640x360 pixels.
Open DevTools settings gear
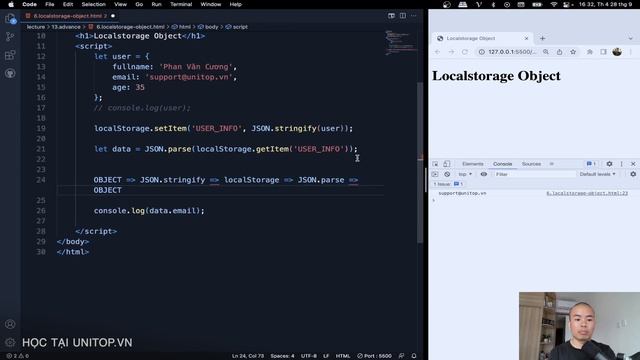click(x=609, y=164)
